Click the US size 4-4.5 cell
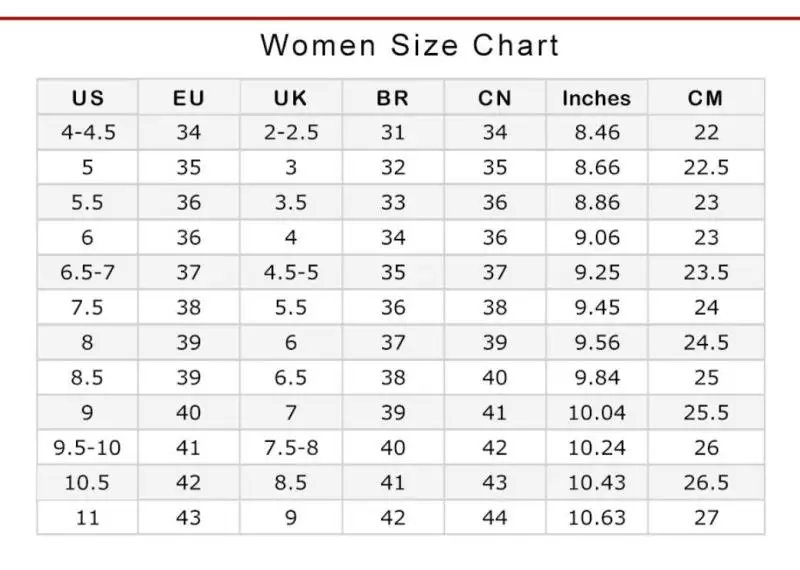800x570 pixels. click(87, 132)
